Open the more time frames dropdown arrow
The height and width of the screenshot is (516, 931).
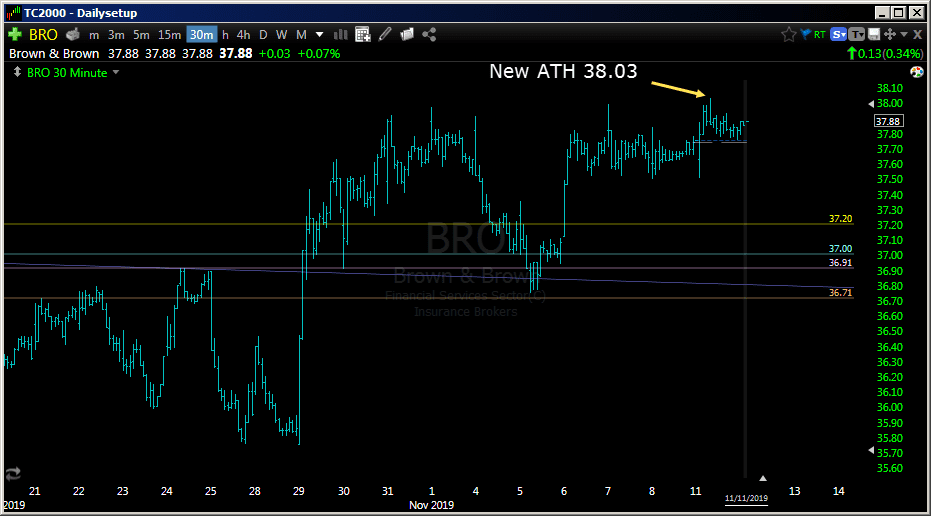[319, 34]
